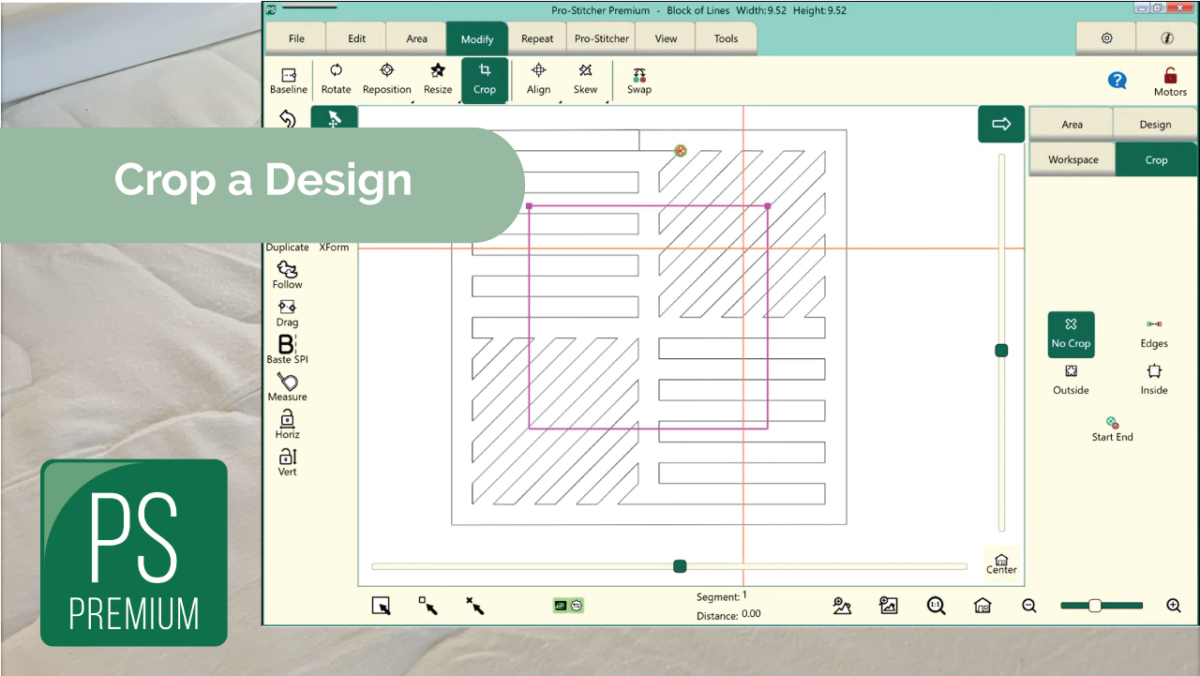Select the Reposition tool
Screen dimensions: 1200x676
386,80
